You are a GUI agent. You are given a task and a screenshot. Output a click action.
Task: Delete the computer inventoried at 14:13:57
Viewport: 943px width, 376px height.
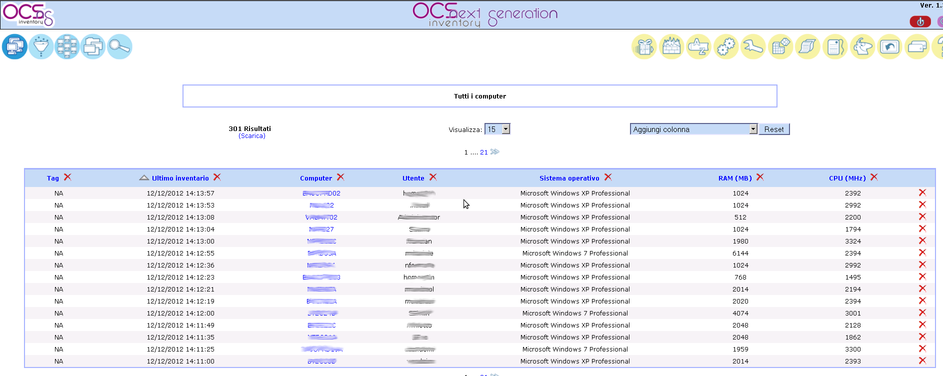[x=922, y=193]
